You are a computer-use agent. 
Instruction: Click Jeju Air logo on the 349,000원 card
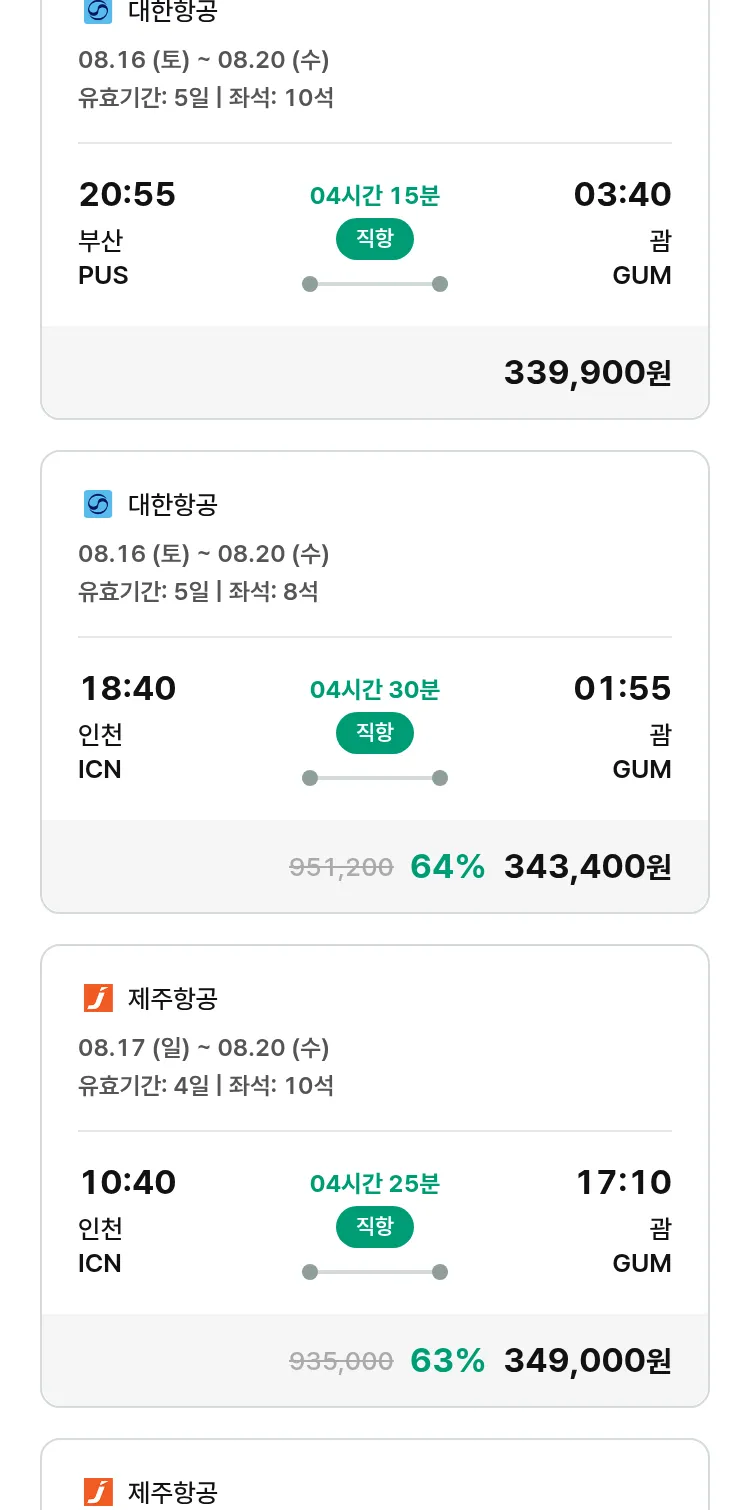coord(98,998)
